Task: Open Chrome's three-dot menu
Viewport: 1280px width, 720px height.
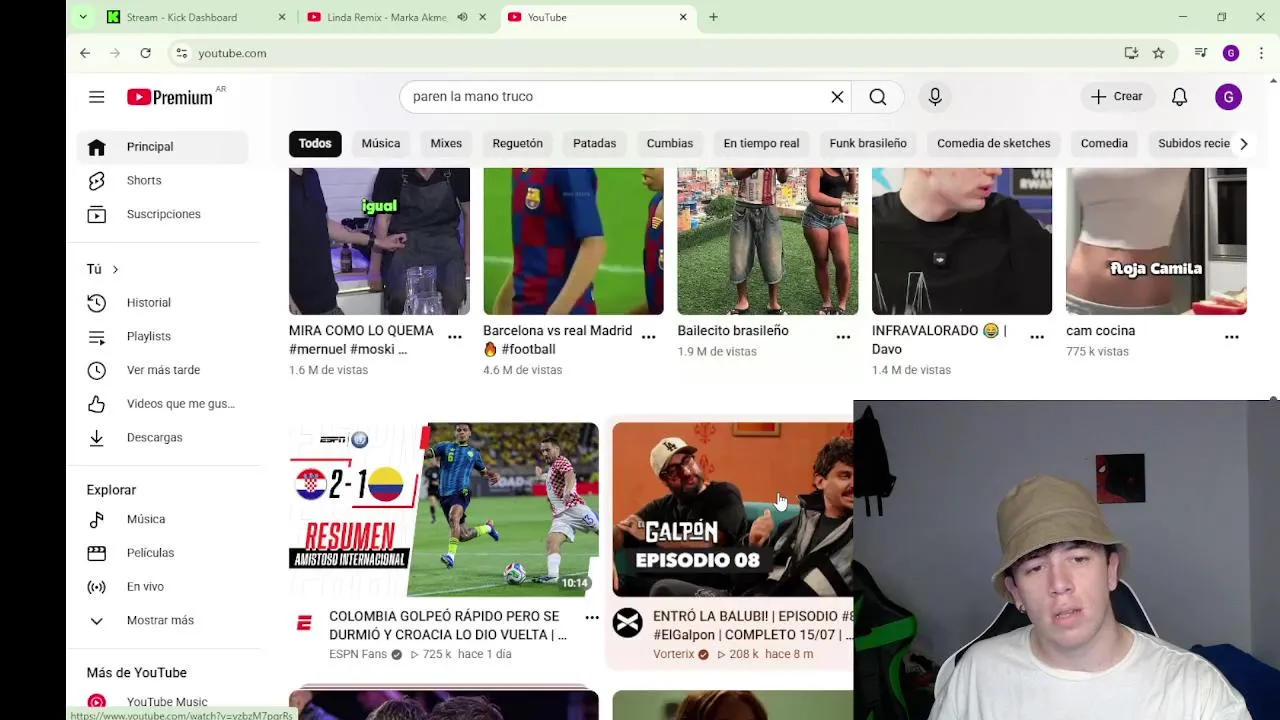Action: click(1261, 53)
